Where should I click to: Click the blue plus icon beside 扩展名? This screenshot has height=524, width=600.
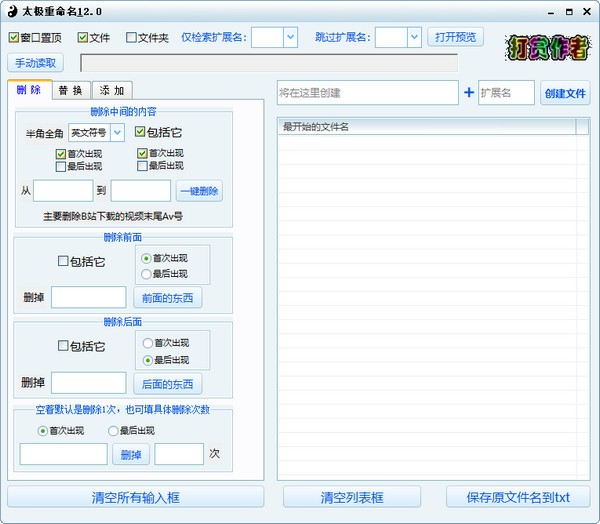[x=468, y=93]
